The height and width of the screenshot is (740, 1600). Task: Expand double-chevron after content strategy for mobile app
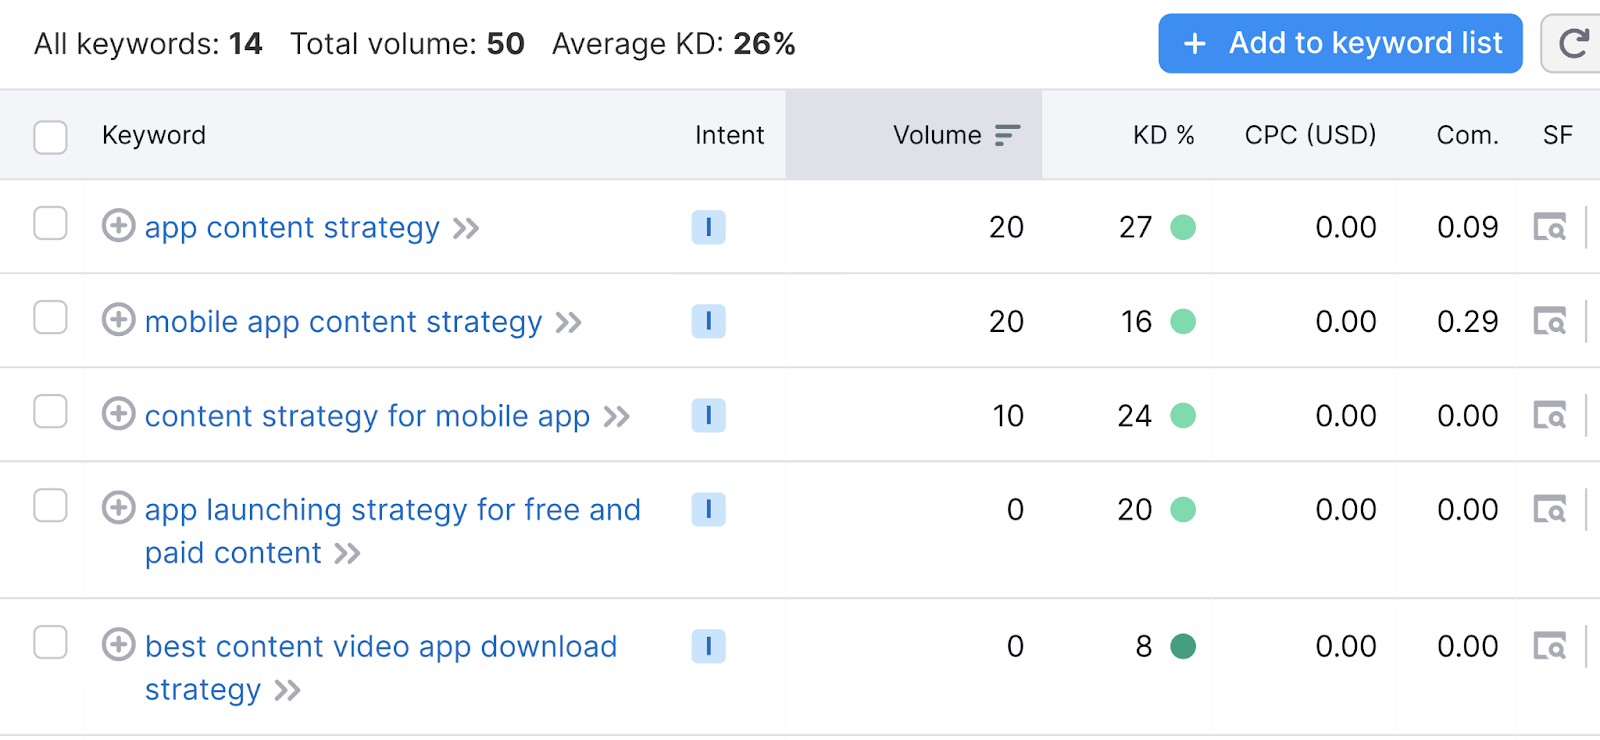click(x=617, y=417)
